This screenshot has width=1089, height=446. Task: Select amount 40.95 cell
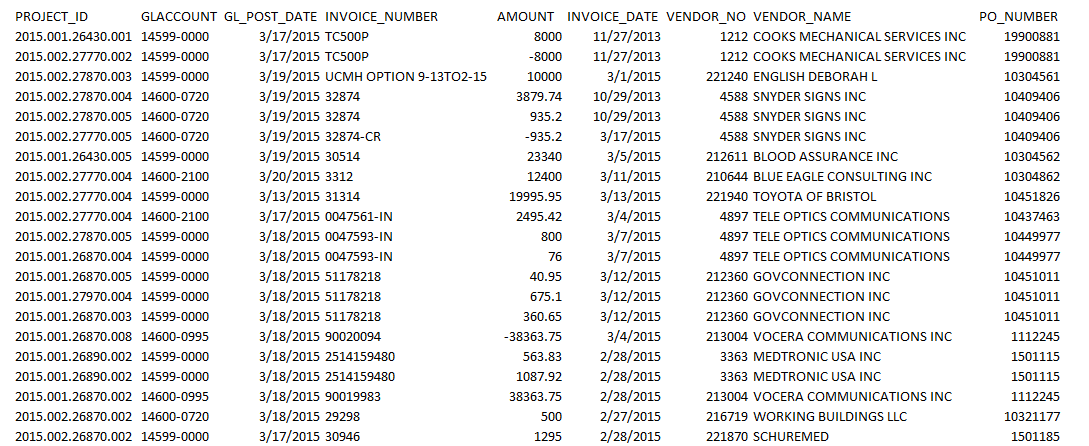[545, 276]
